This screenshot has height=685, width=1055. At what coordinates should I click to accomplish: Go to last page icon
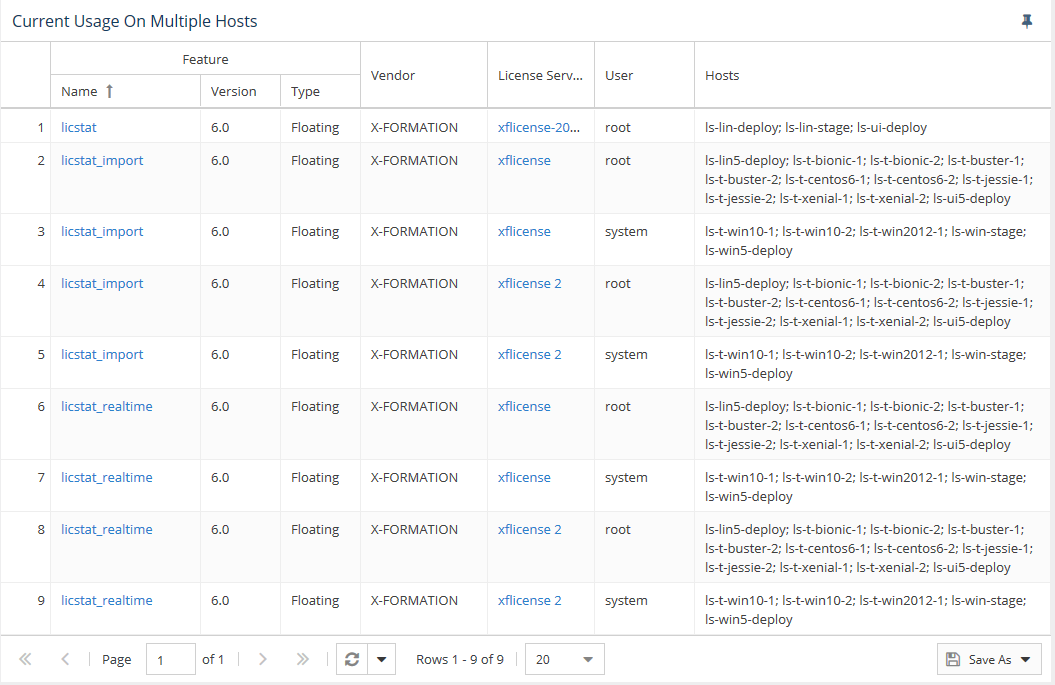(x=303, y=659)
